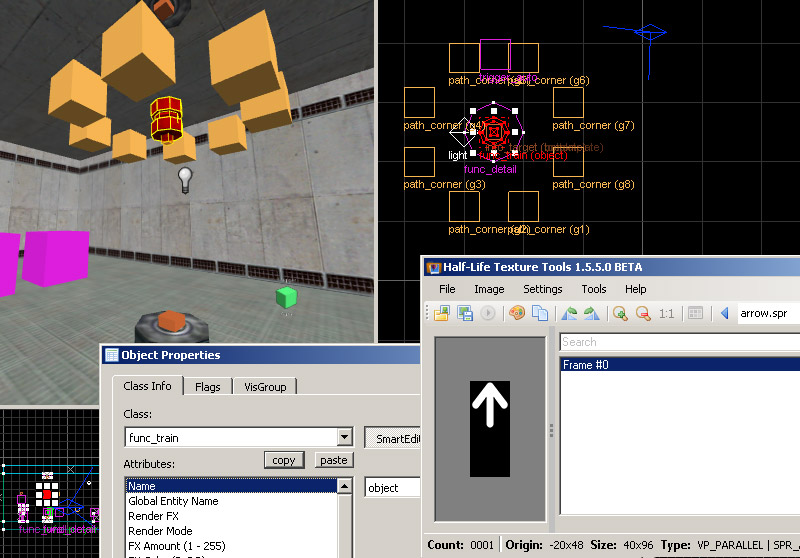Click the light bulb entity in 3D view
The width and height of the screenshot is (800, 558).
185,180
